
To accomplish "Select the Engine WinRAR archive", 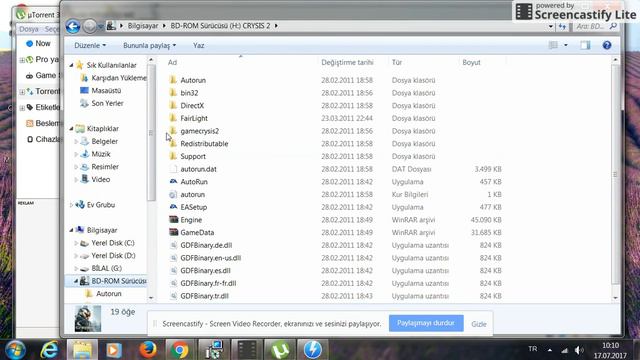I will click(x=191, y=220).
